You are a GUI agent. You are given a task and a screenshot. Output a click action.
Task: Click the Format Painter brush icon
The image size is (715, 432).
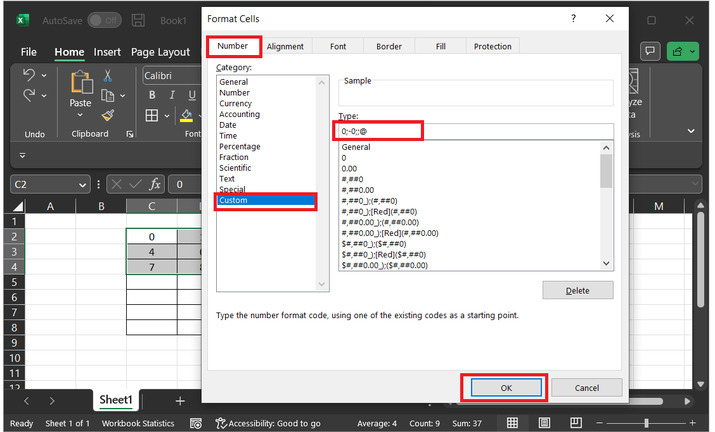point(108,114)
